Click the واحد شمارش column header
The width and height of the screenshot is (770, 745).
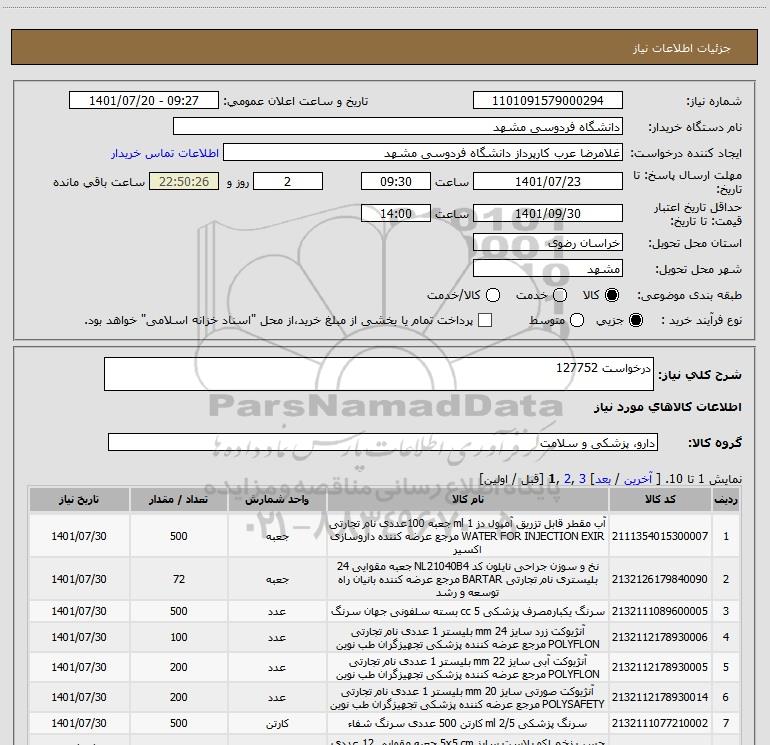point(277,499)
